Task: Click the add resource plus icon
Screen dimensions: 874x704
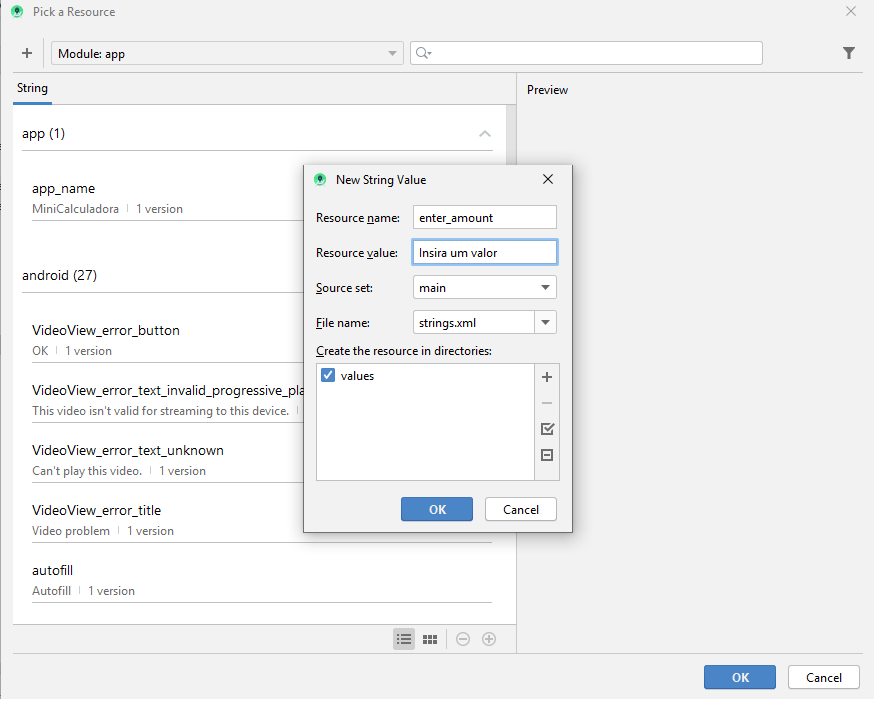Action: point(27,53)
